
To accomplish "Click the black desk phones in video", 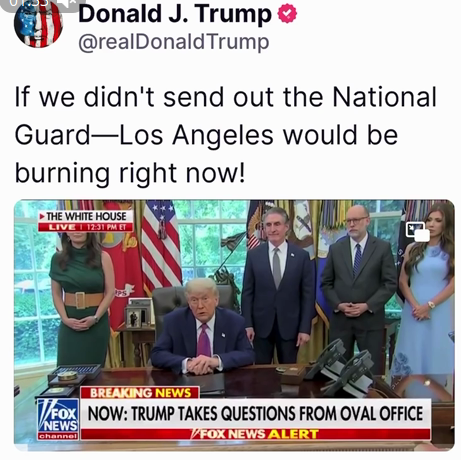I will click(343, 367).
